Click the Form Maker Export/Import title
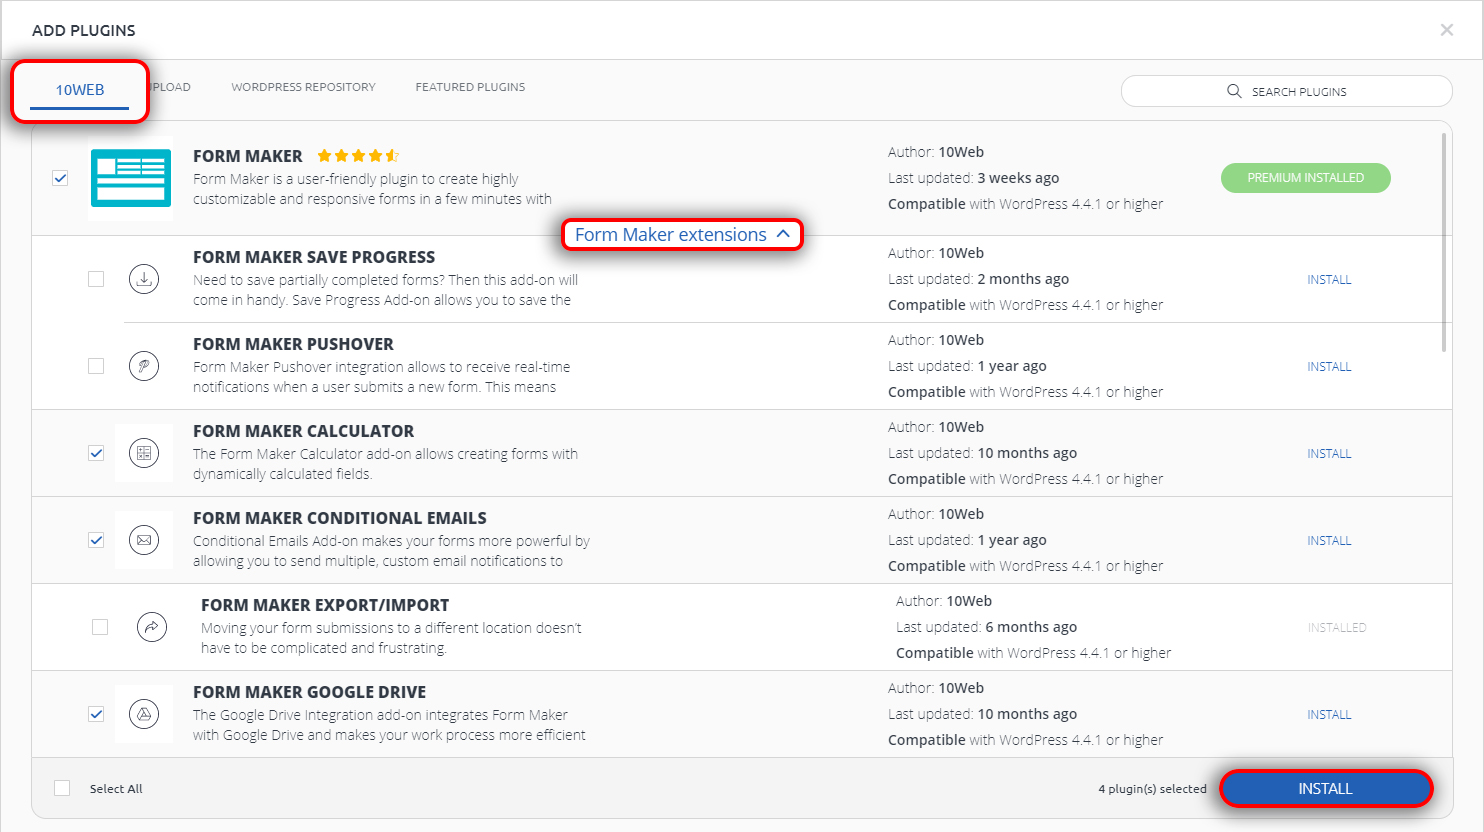Screen dimensions: 1484x832 [325, 605]
